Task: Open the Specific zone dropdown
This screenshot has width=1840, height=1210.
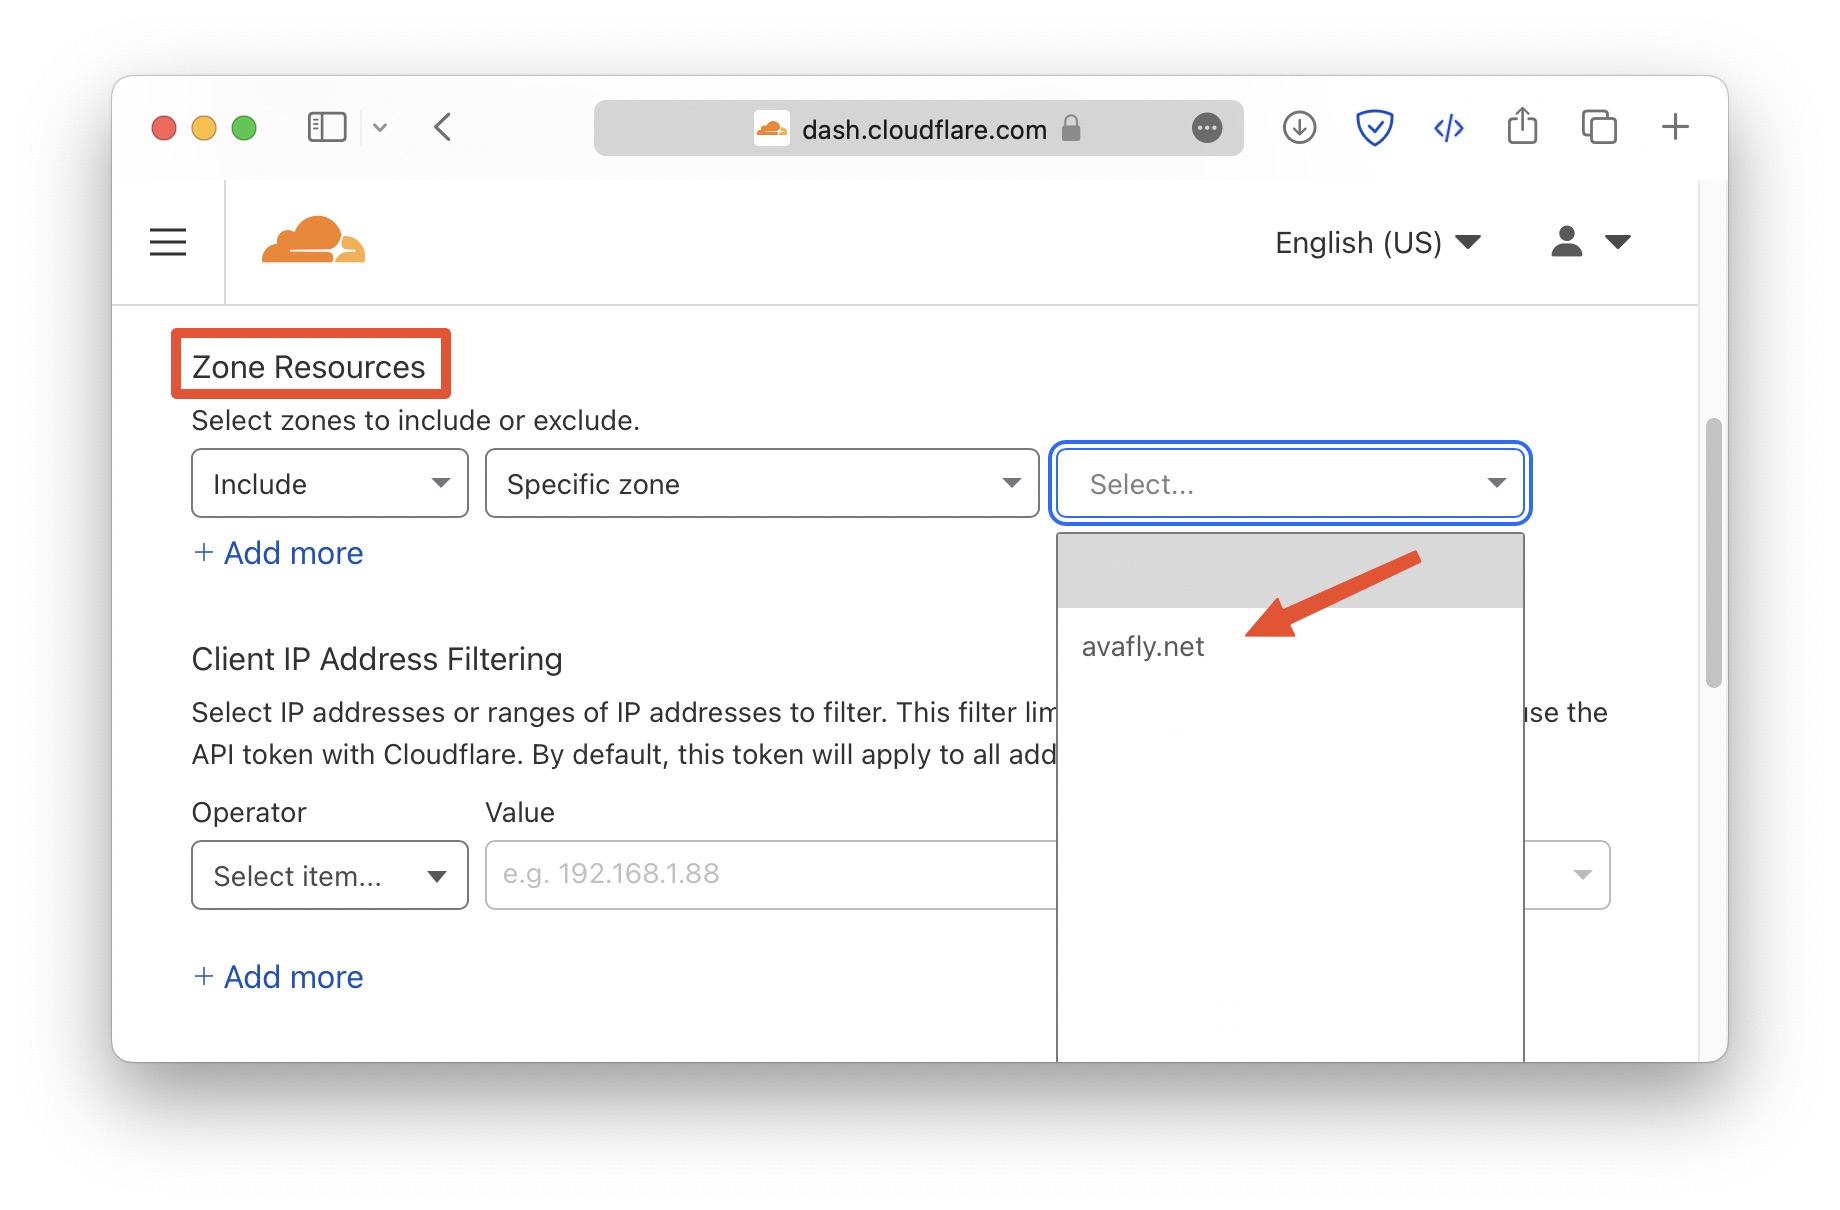Action: 762,484
